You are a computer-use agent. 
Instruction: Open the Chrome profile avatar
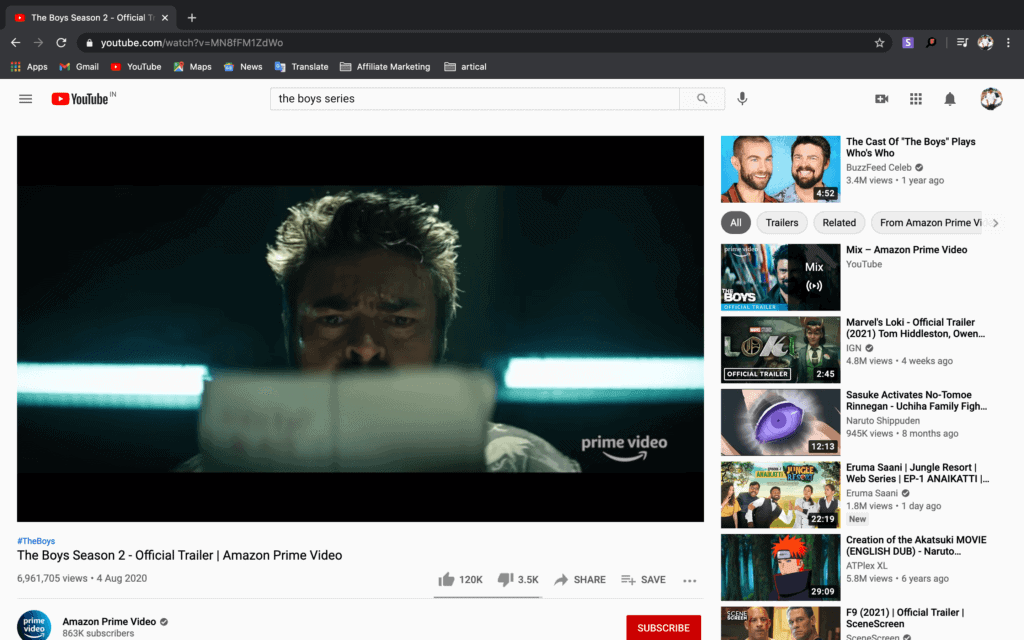(985, 42)
